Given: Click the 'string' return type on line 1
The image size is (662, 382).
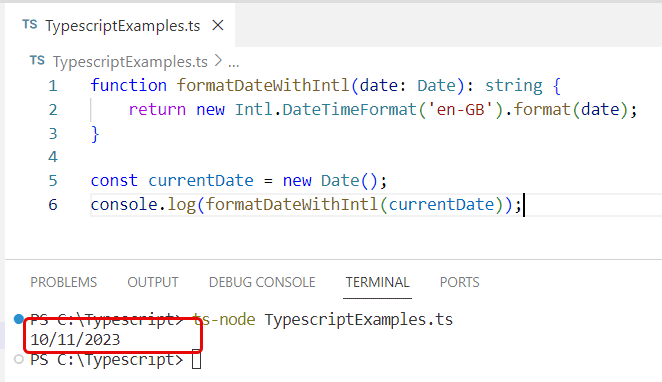Looking at the screenshot, I should pos(513,87).
